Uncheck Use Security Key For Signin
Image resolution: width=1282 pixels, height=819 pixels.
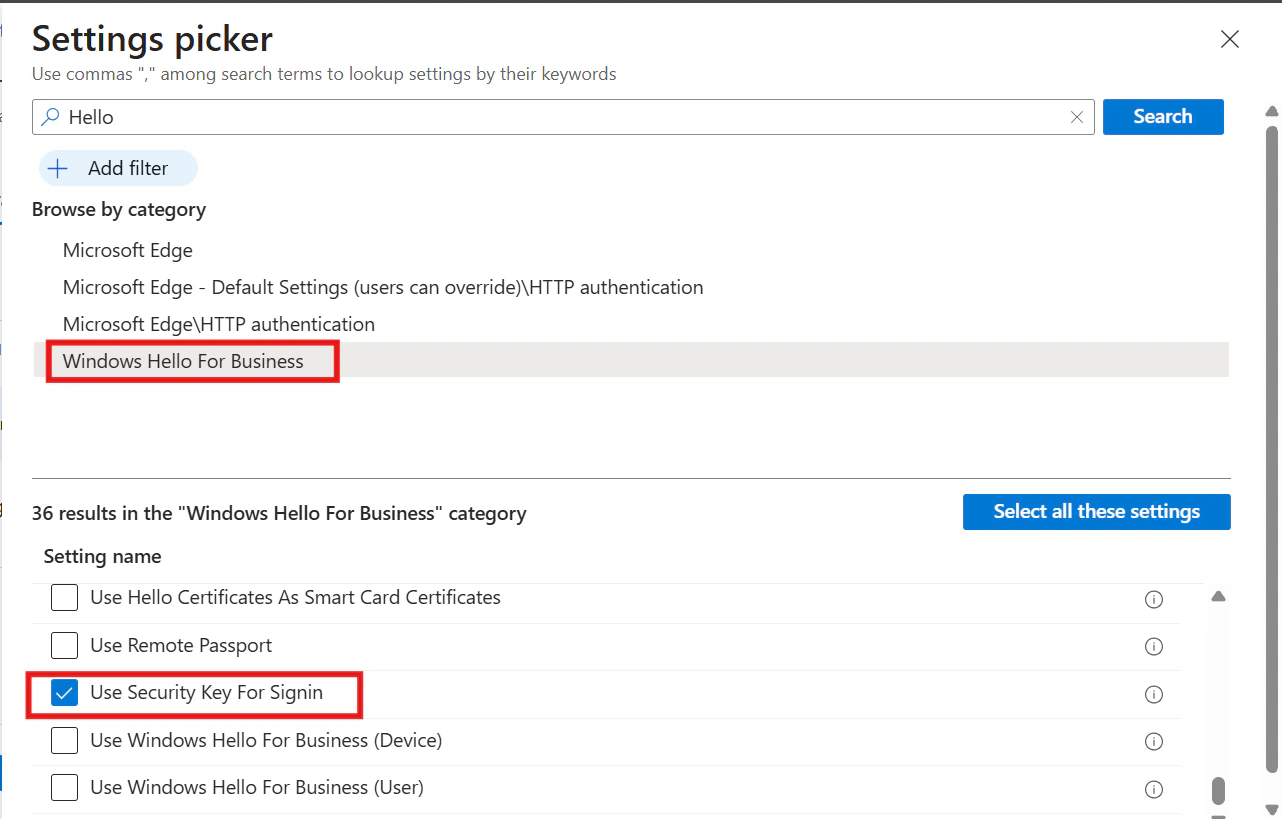(64, 693)
